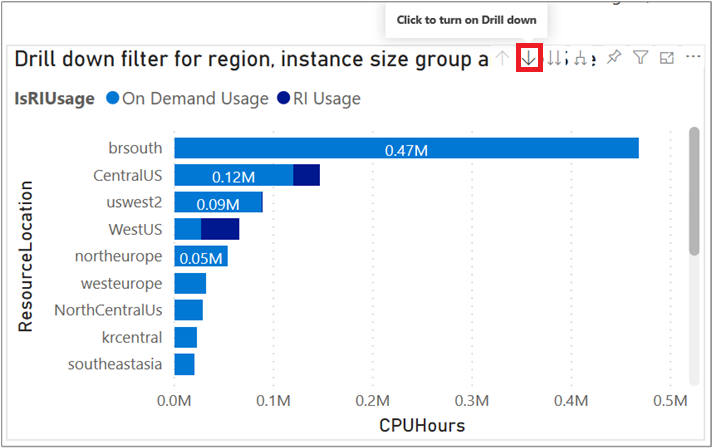Select the westeurope bar
This screenshot has height=448, width=713.
[x=190, y=283]
